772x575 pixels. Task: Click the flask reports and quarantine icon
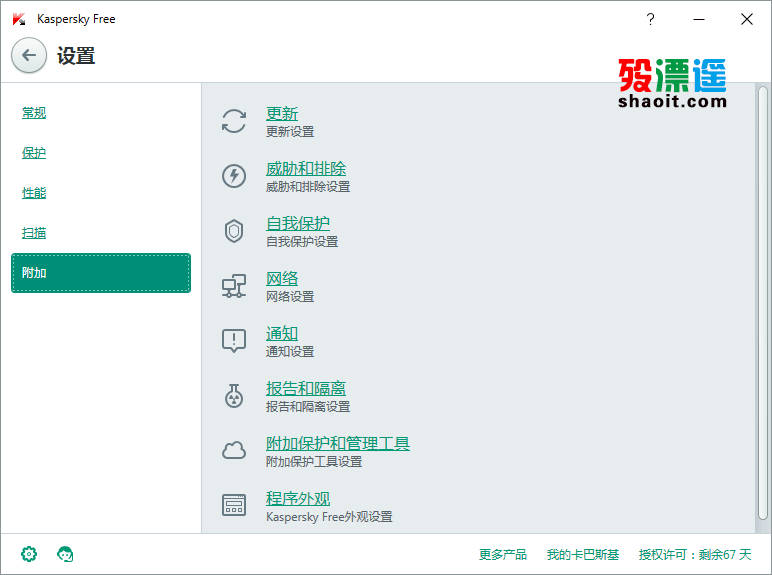coord(234,396)
